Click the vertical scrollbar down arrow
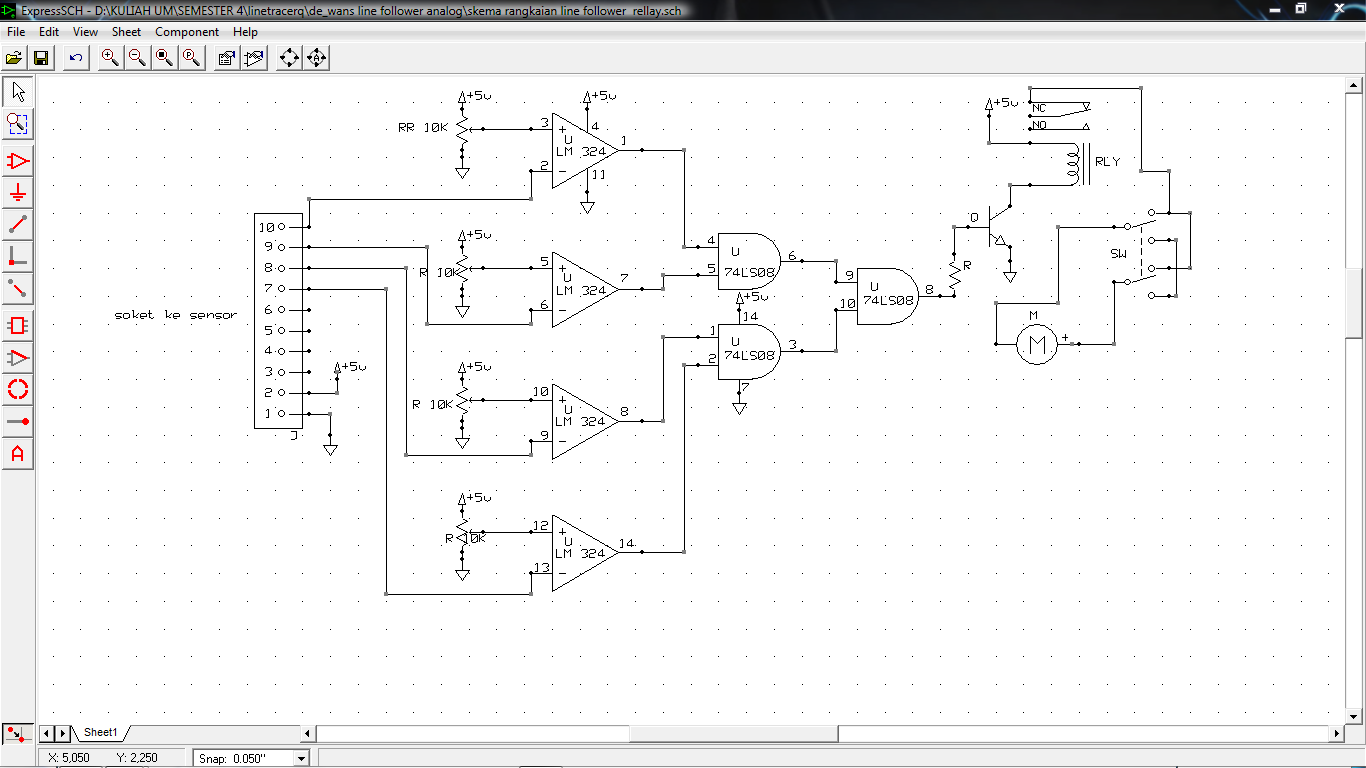1366x768 pixels. pyautogui.click(x=1355, y=716)
